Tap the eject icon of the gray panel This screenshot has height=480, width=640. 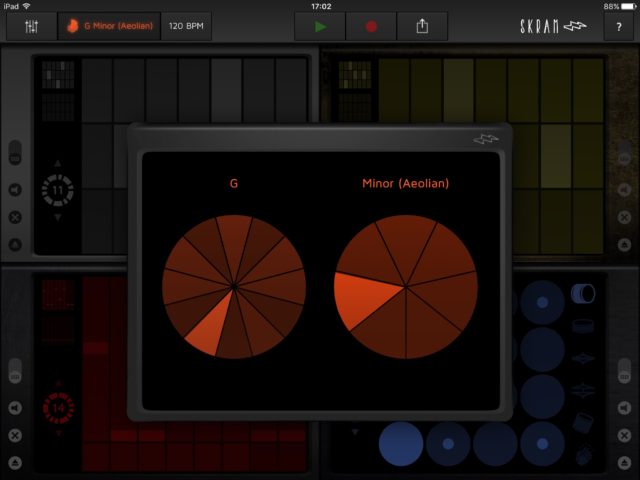(15, 244)
